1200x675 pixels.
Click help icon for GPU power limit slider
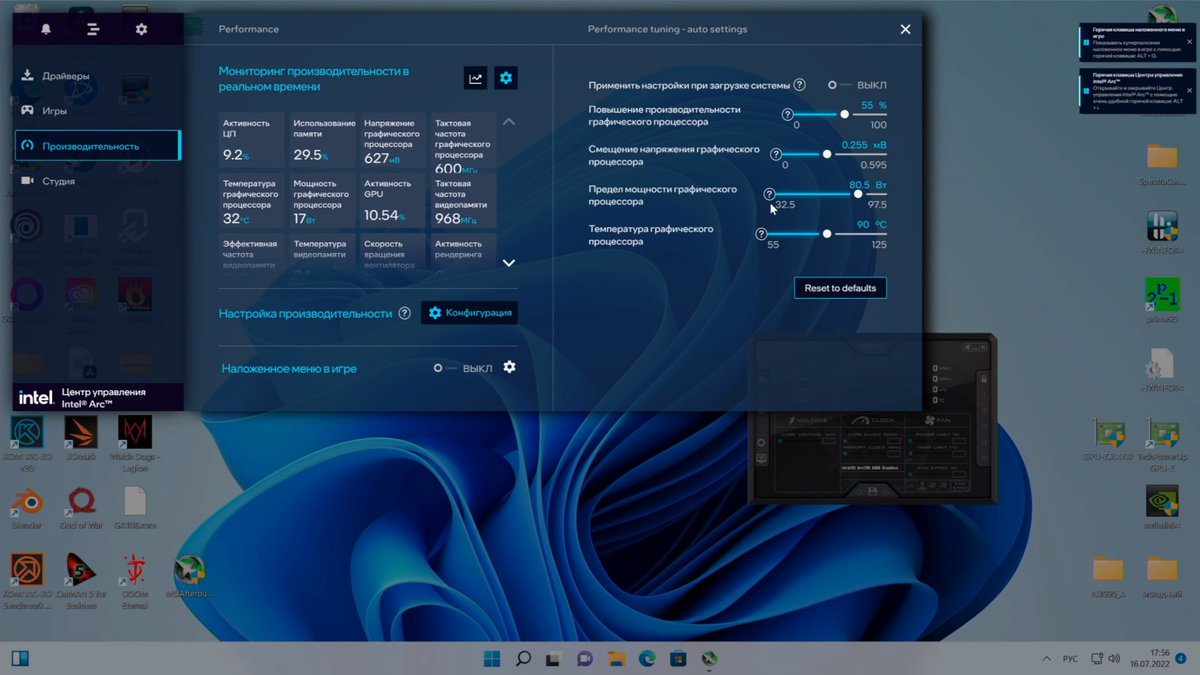click(x=769, y=194)
